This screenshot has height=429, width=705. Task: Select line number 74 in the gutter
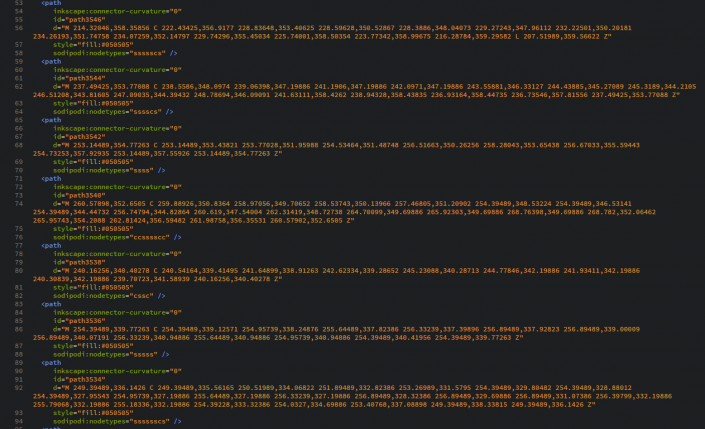18,203
